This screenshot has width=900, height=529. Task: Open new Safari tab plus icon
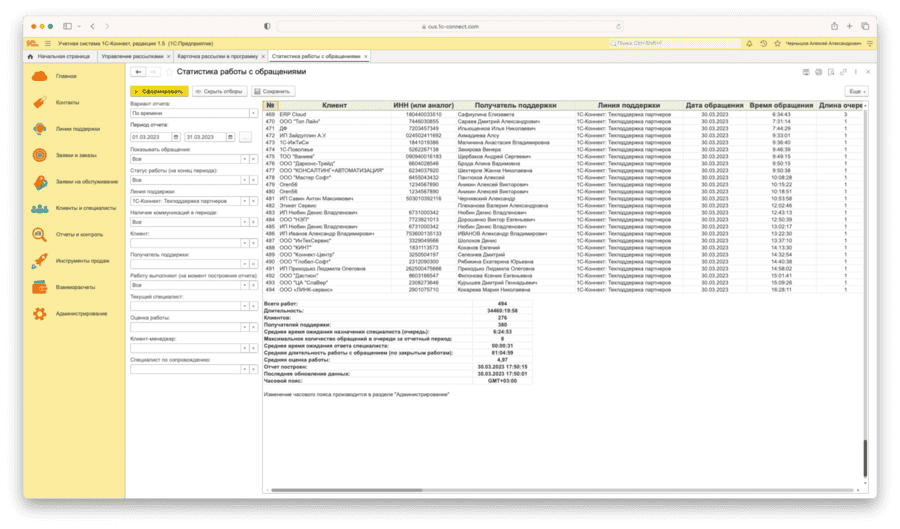[x=849, y=26]
